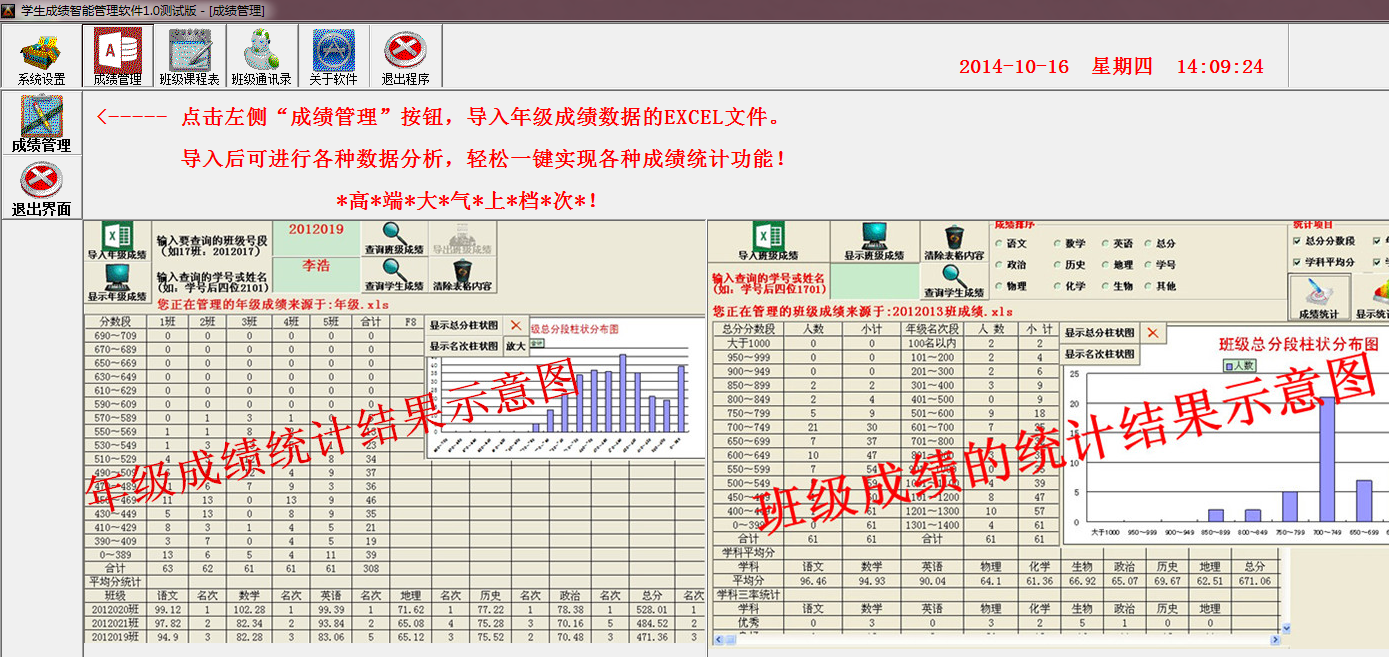The width and height of the screenshot is (1389, 657).
Task: Click 显示总分柱状图 in class panel
Action: click(x=1100, y=333)
